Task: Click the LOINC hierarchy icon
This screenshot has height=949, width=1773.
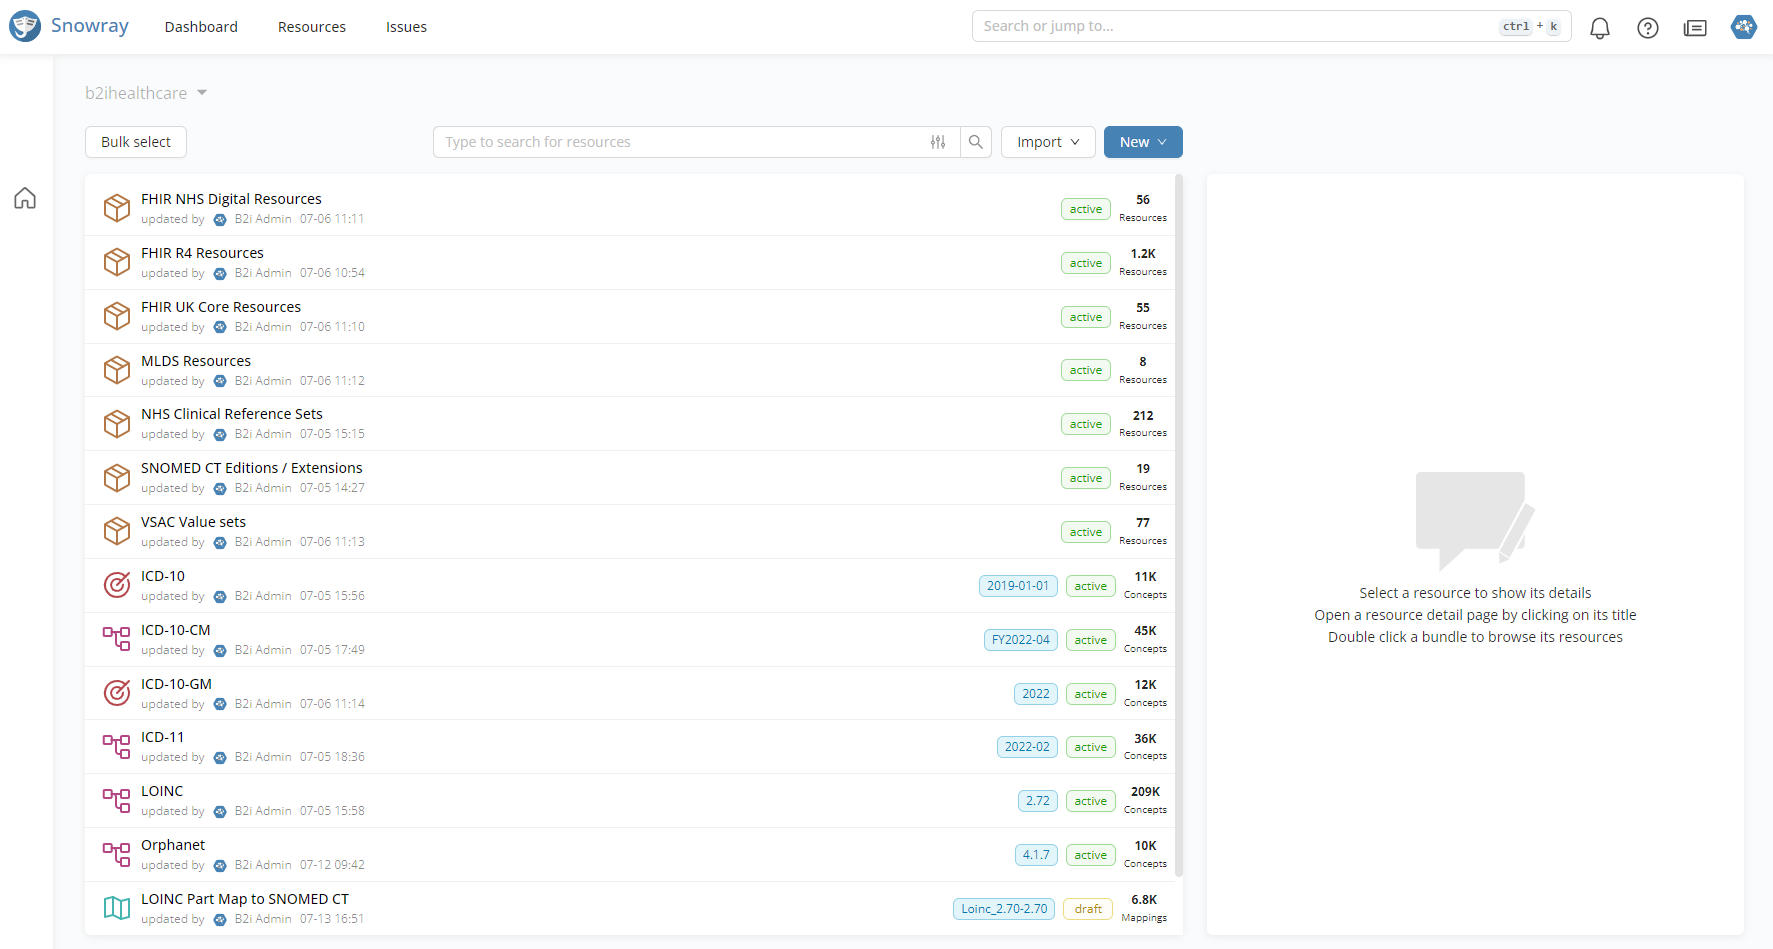Action: point(117,800)
